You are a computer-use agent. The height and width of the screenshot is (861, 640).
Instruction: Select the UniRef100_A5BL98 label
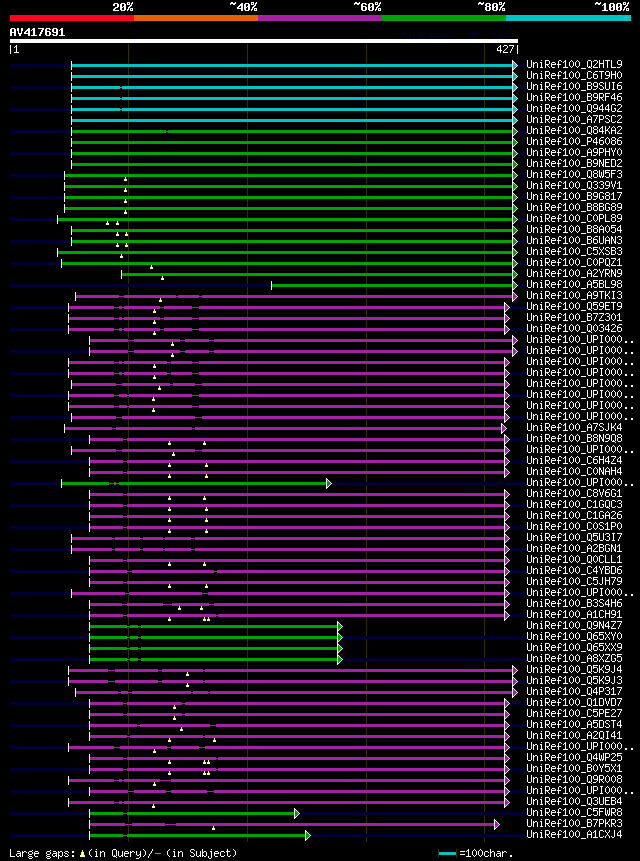(x=574, y=284)
